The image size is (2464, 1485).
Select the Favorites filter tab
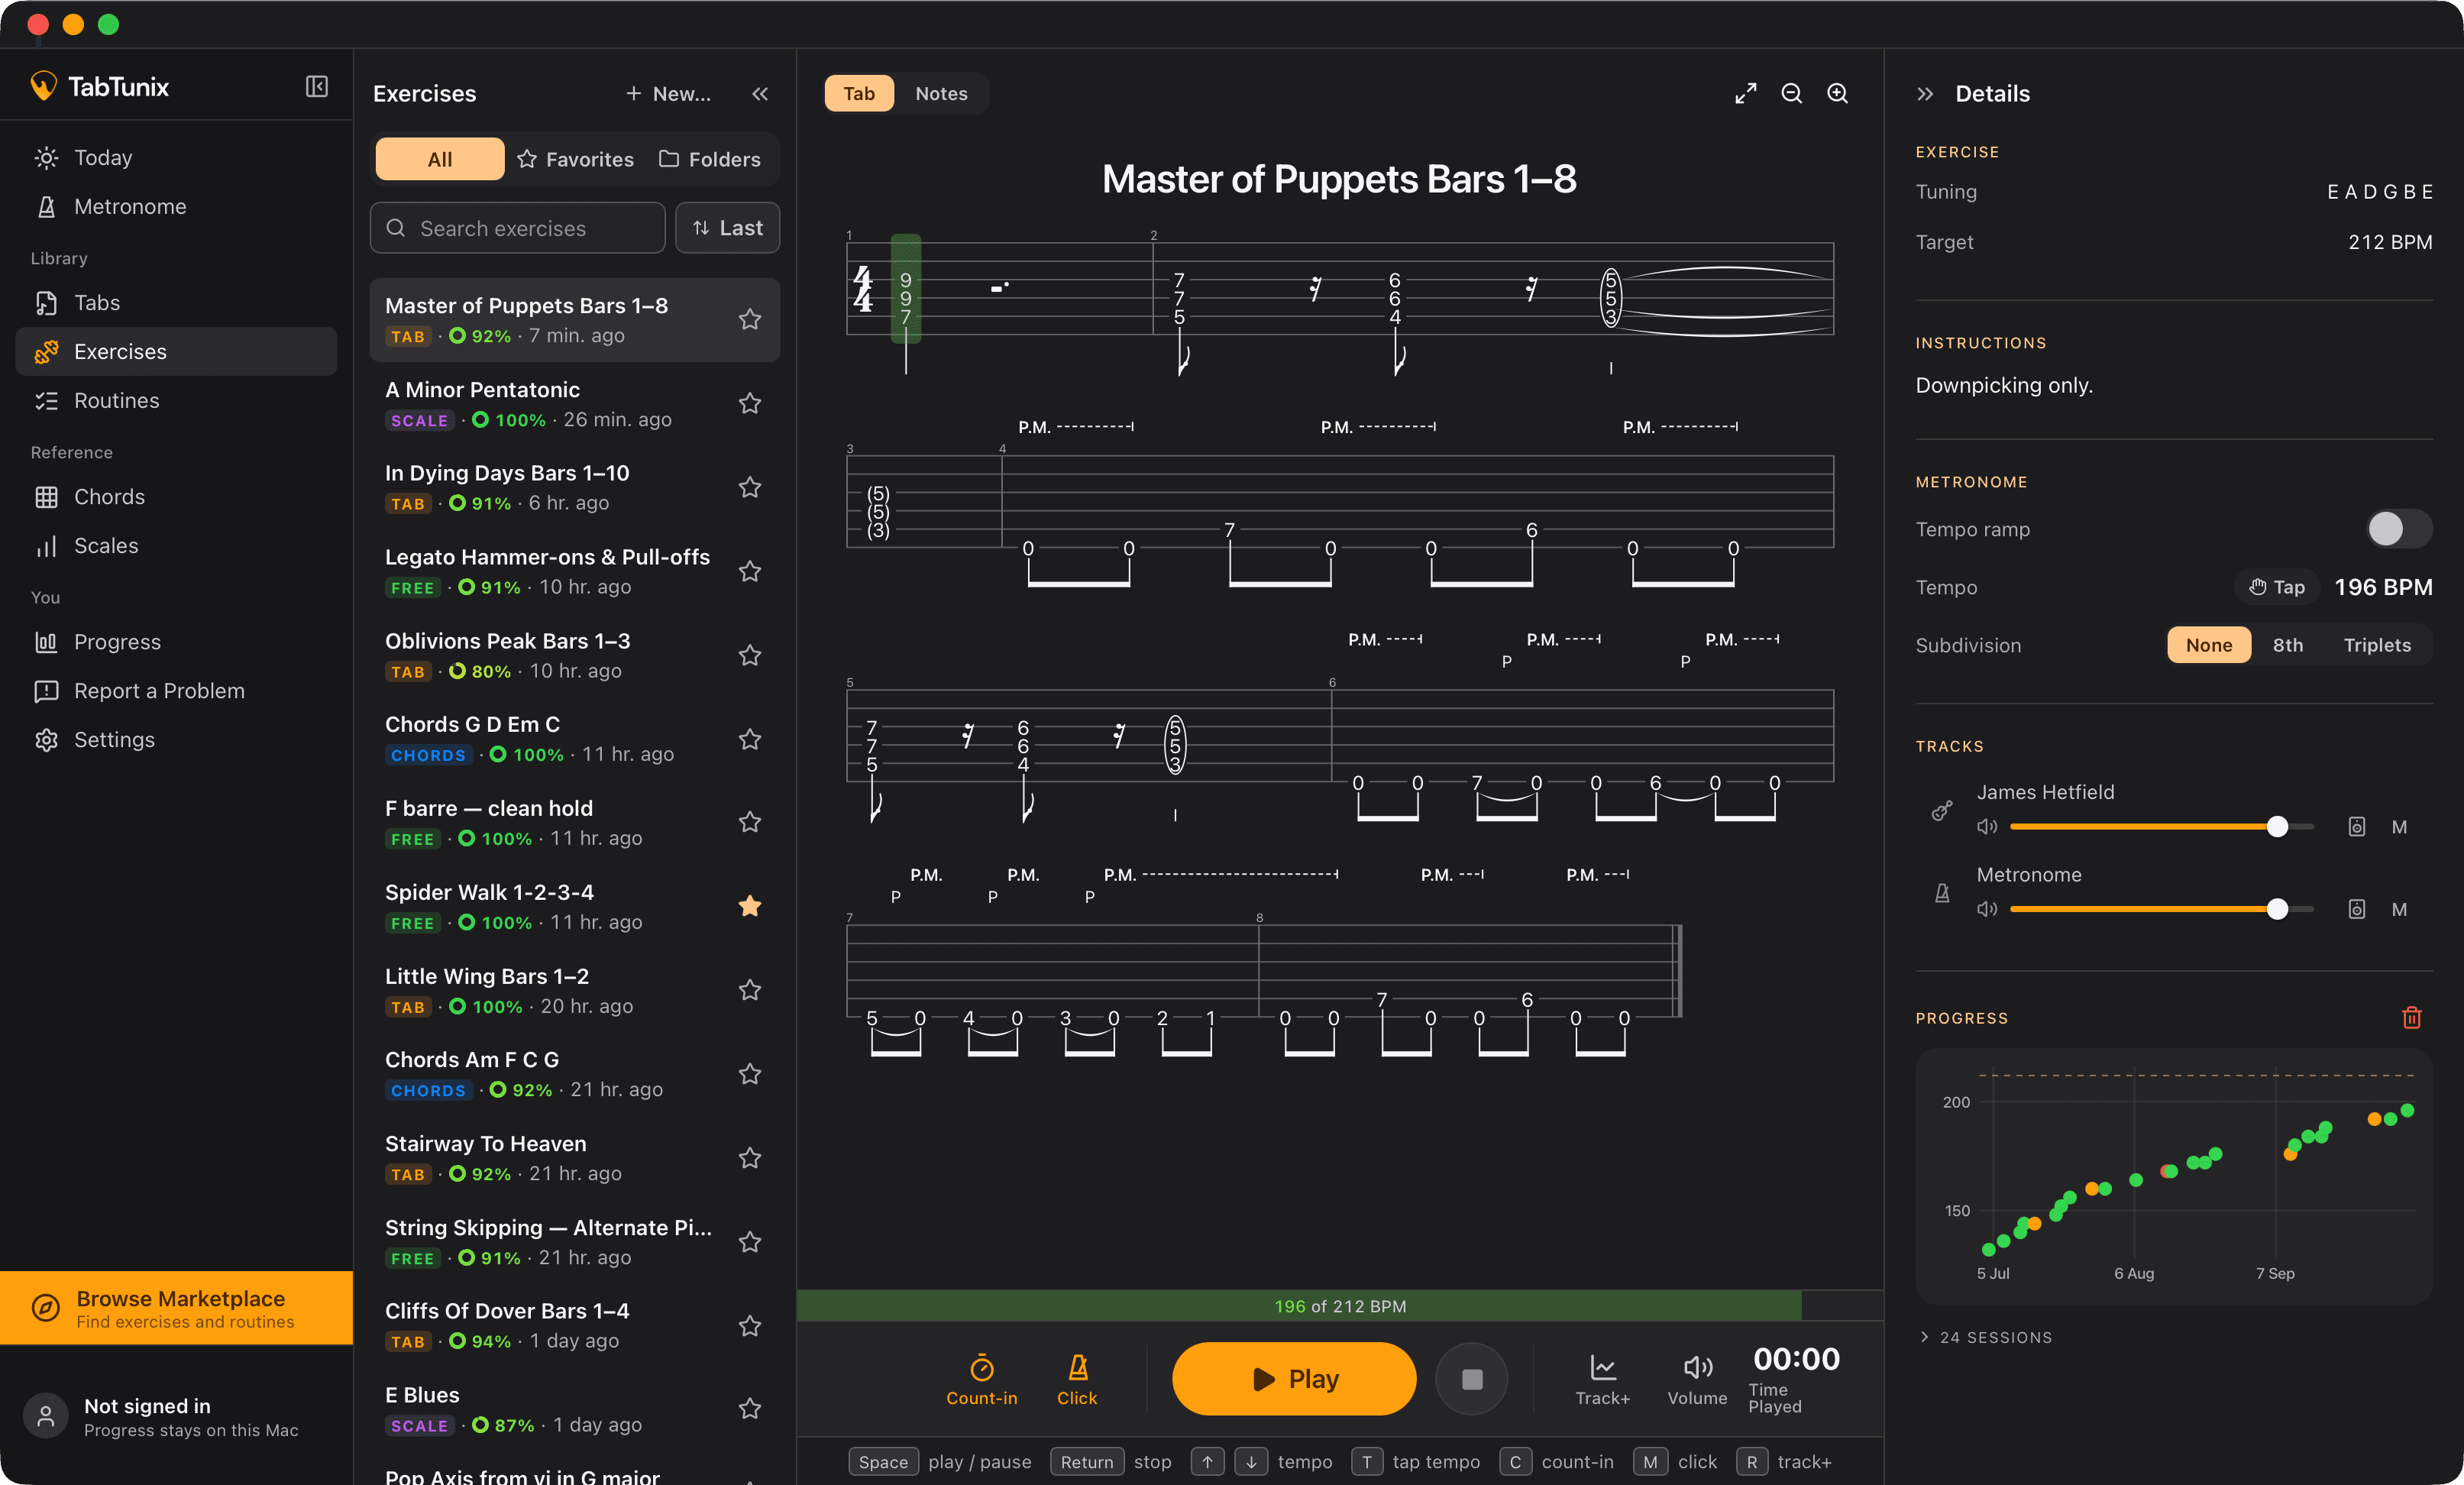(x=576, y=159)
